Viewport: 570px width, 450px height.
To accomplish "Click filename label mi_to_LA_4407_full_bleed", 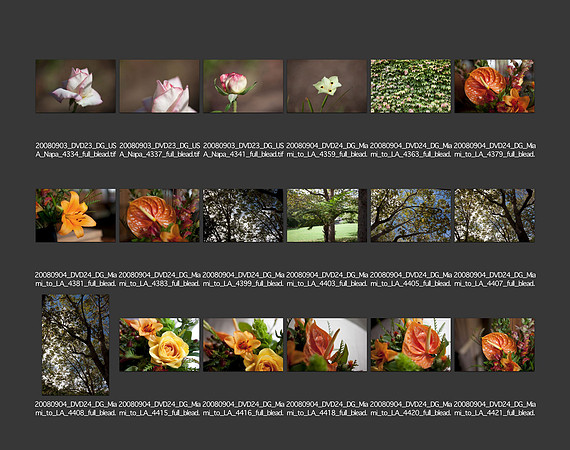I will [x=494, y=283].
